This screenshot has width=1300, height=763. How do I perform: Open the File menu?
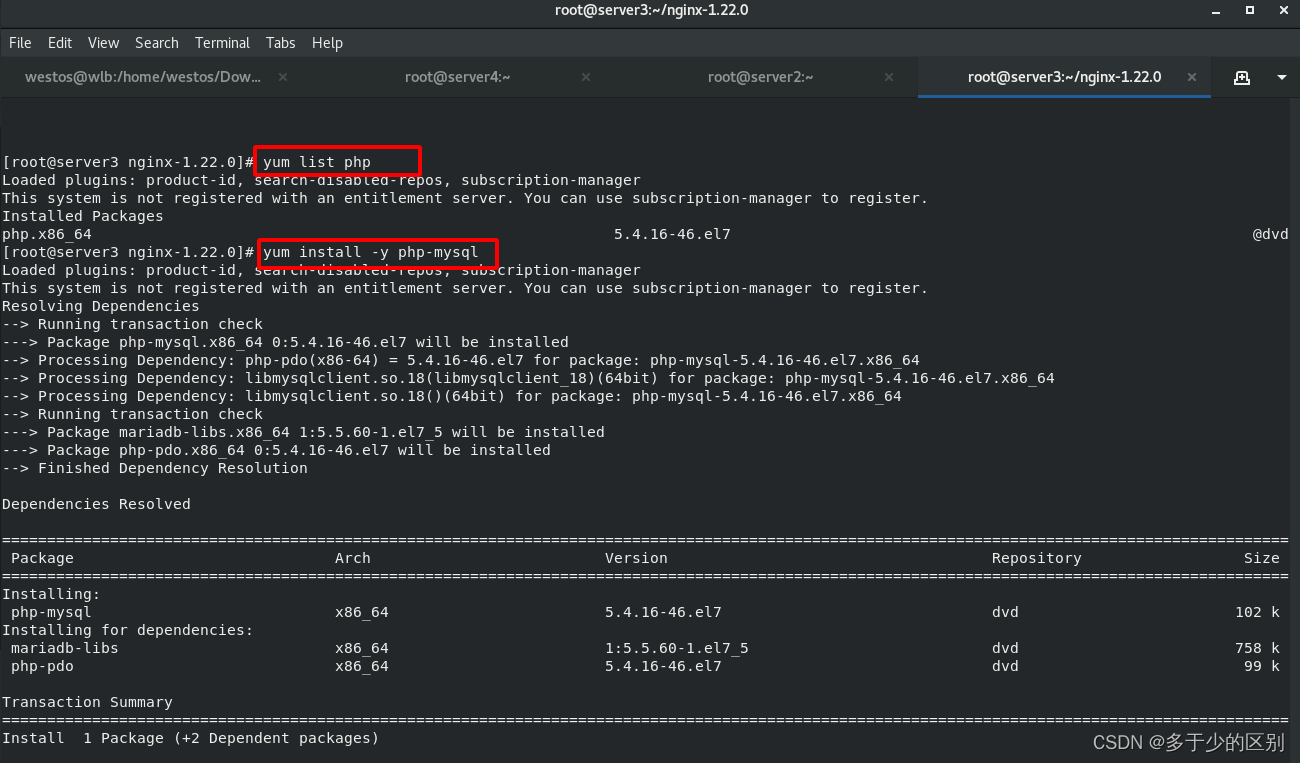pyautogui.click(x=20, y=43)
